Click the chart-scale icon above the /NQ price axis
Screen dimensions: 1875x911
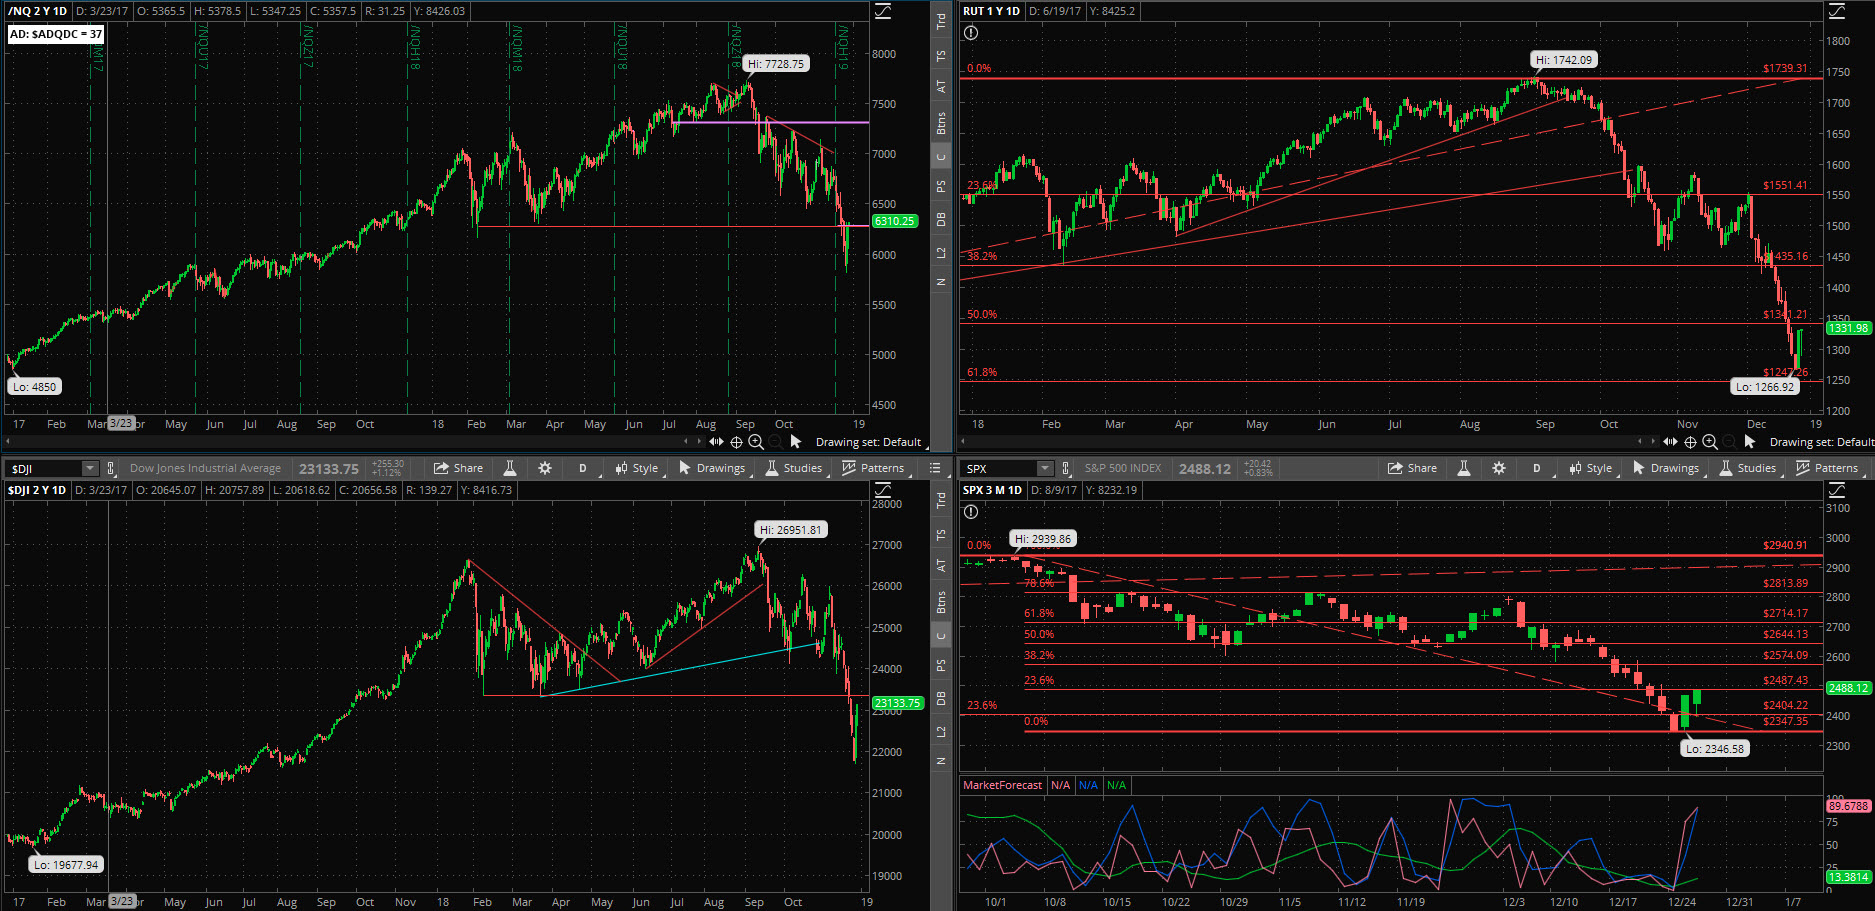(x=883, y=11)
